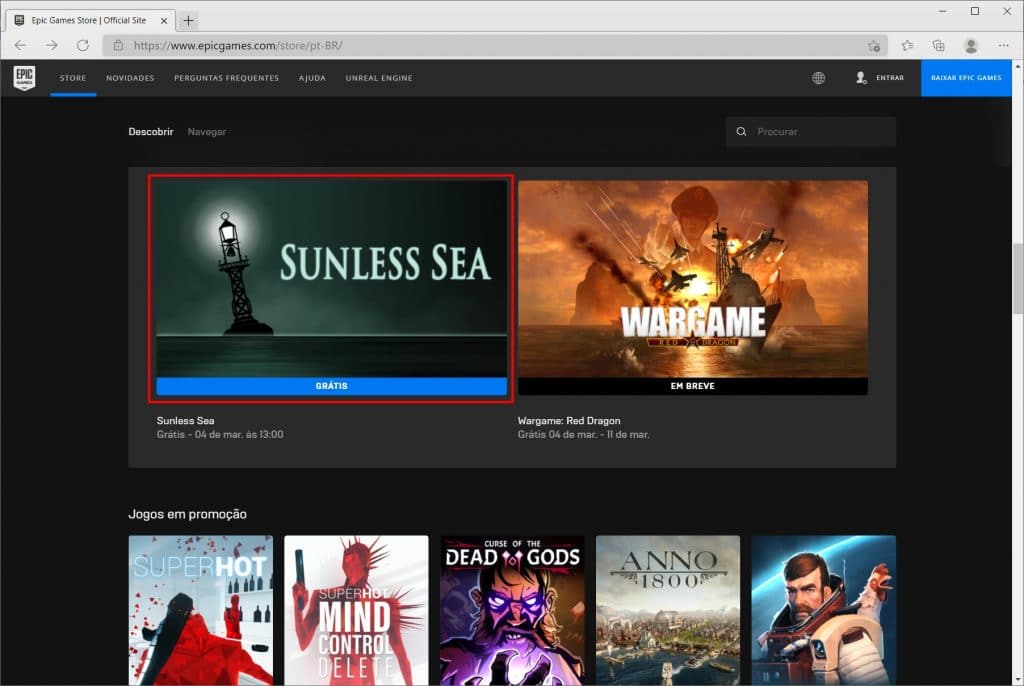Open the browser favorites list icon

(x=907, y=45)
